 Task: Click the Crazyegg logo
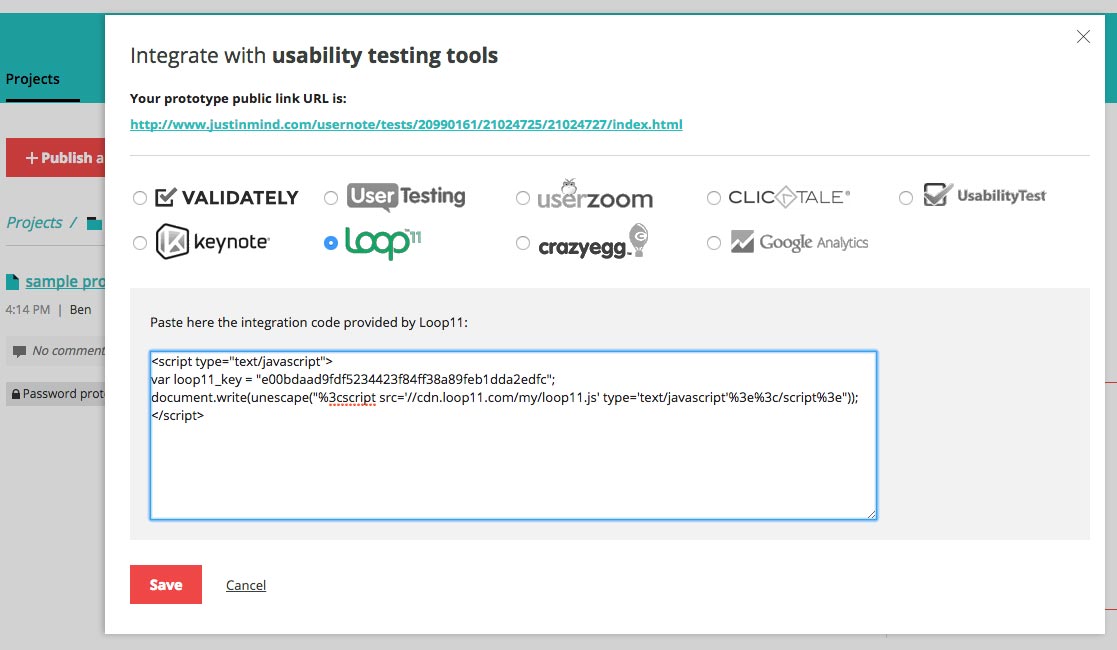[593, 241]
